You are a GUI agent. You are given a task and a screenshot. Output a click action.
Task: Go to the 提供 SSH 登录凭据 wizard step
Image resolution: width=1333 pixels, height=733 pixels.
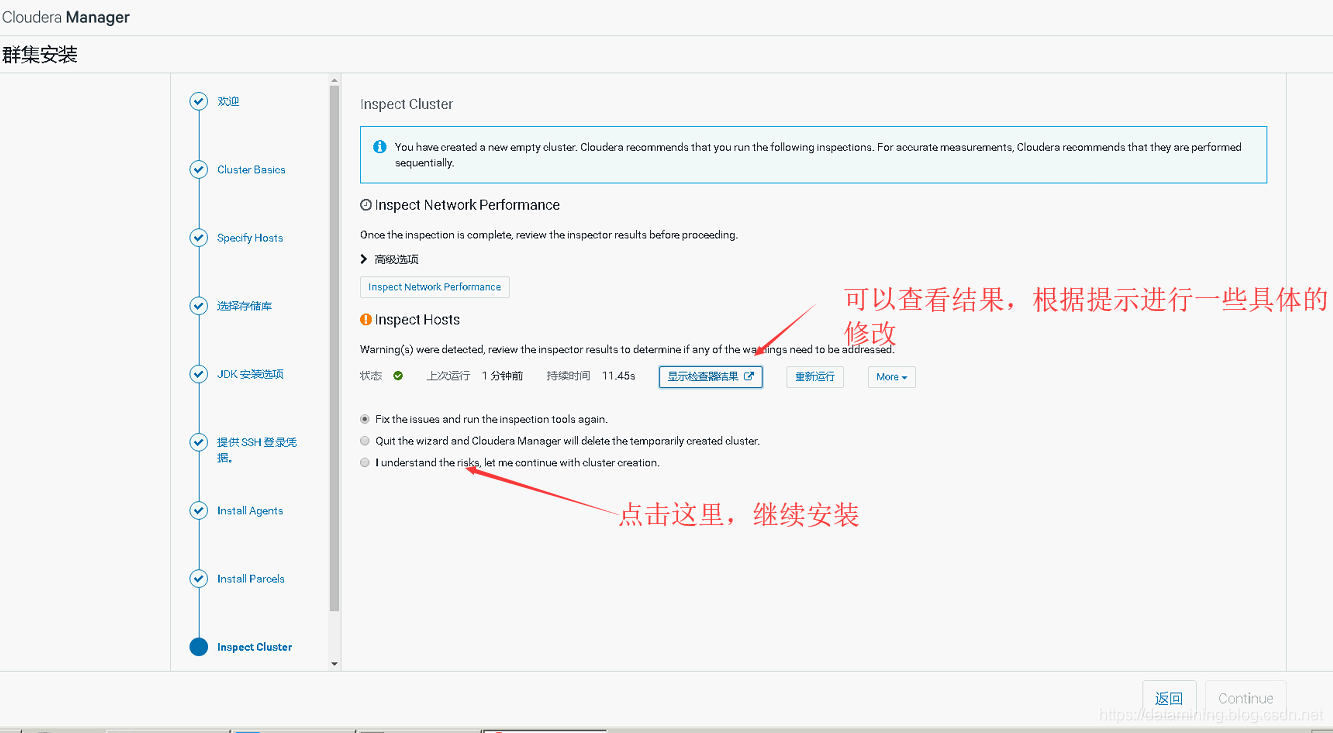coord(257,449)
